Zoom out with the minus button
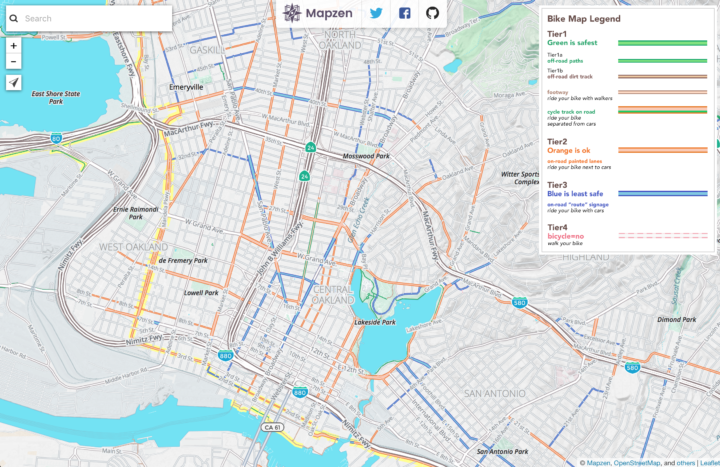The height and width of the screenshot is (467, 720). click(x=13, y=62)
